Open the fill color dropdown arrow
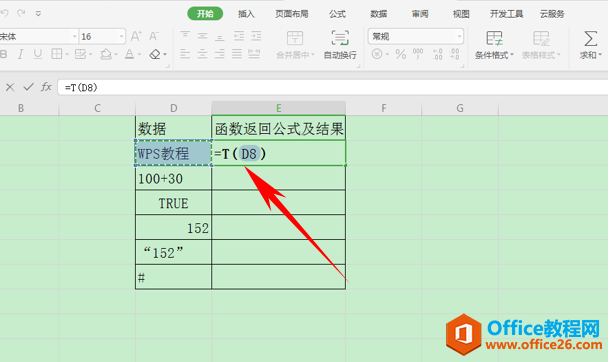The height and width of the screenshot is (362, 609). coord(116,54)
